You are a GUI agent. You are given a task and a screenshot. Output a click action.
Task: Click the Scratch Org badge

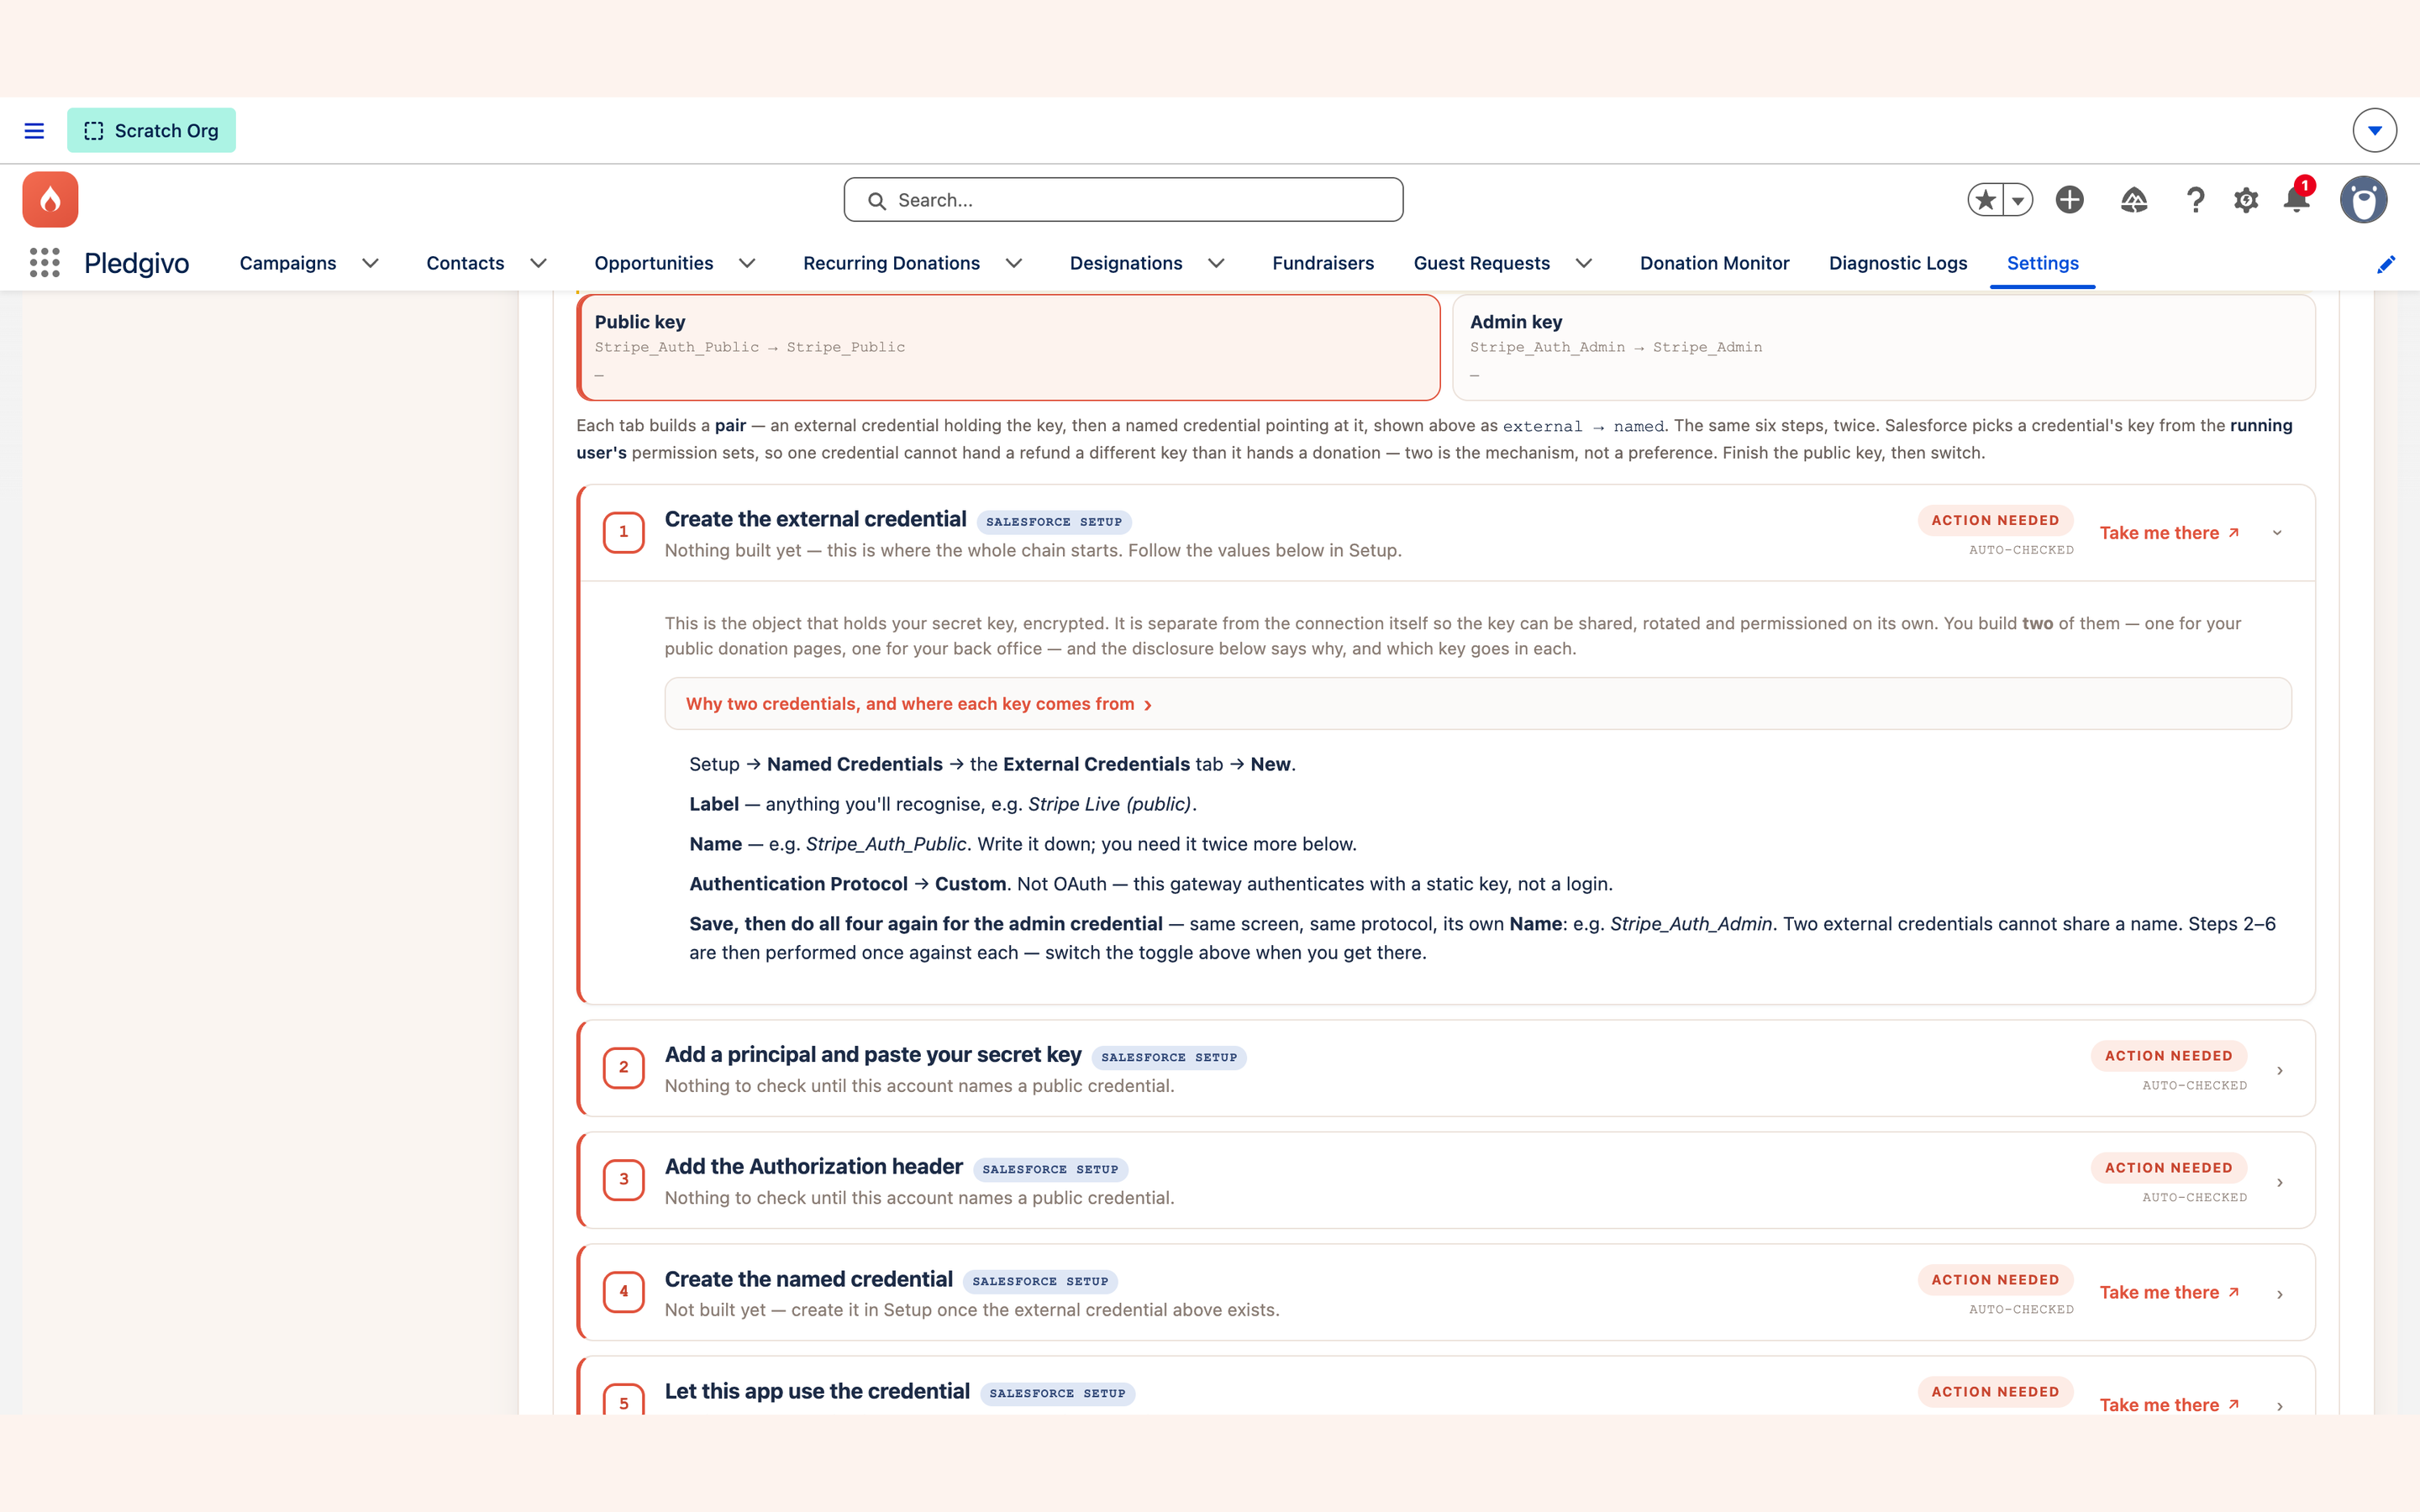tap(151, 131)
